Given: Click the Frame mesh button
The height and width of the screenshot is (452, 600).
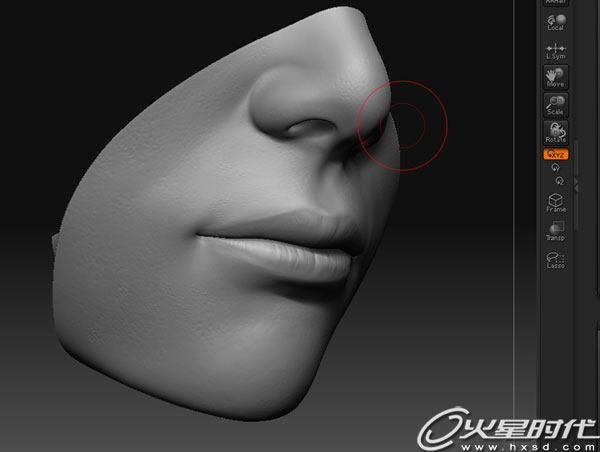Looking at the screenshot, I should [556, 203].
